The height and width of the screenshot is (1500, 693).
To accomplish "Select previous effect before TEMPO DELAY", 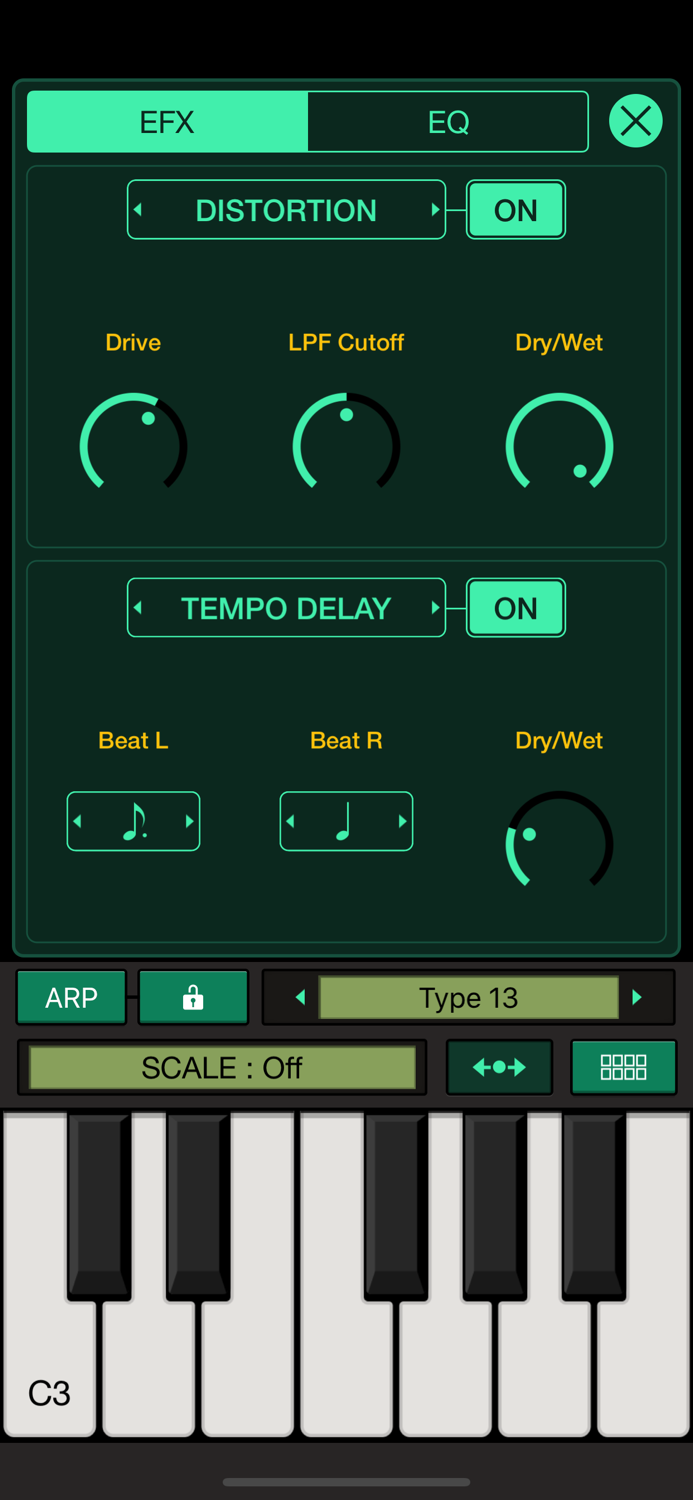I will pyautogui.click(x=138, y=608).
